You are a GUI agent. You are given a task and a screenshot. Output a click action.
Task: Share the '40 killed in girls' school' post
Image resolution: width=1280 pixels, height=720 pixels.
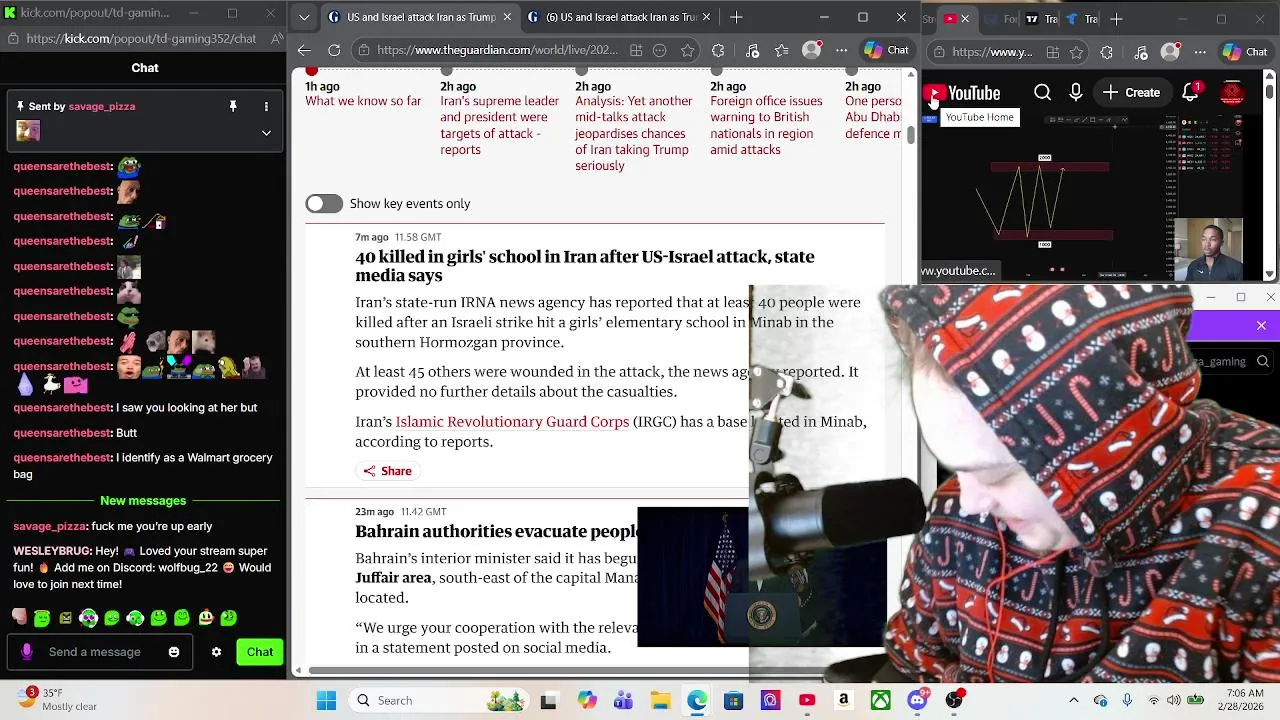tap(387, 471)
